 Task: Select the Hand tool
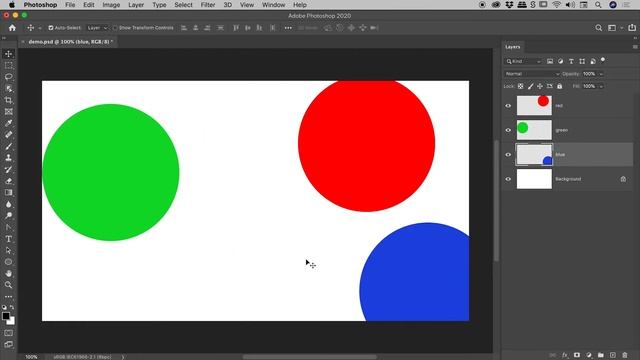[9, 273]
